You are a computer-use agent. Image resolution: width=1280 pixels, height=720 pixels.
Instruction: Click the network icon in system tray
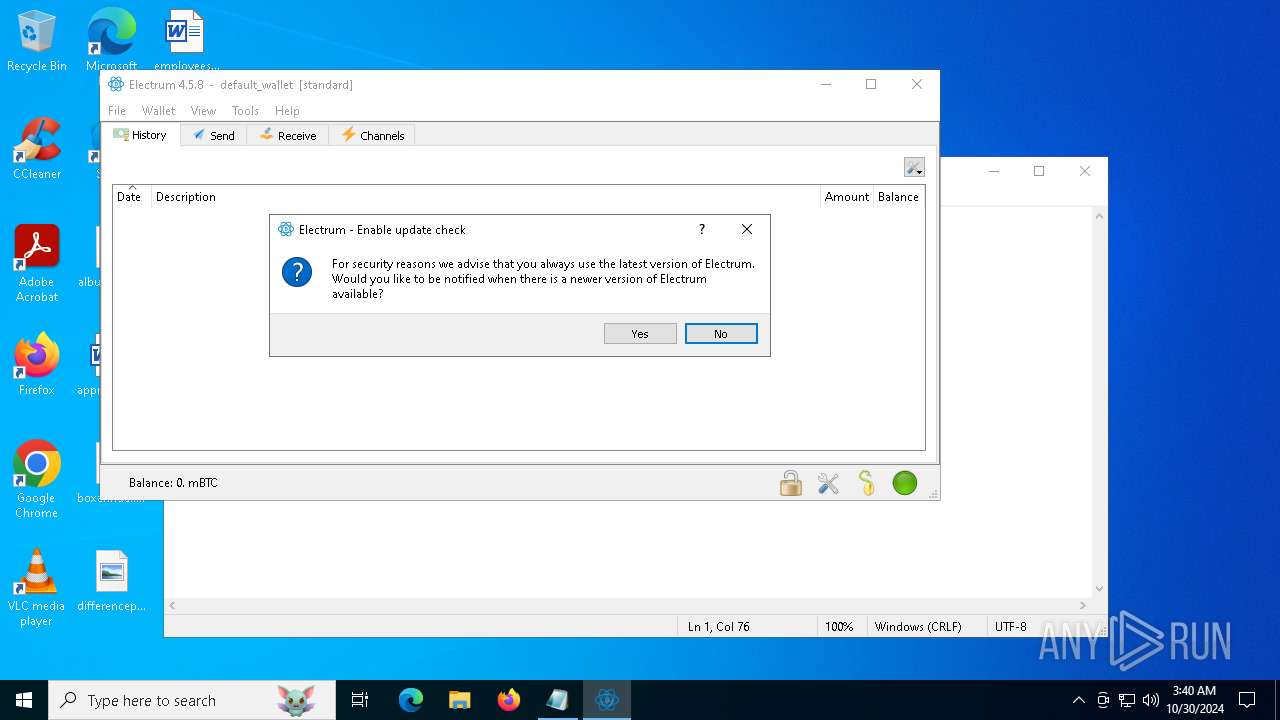[x=1127, y=700]
